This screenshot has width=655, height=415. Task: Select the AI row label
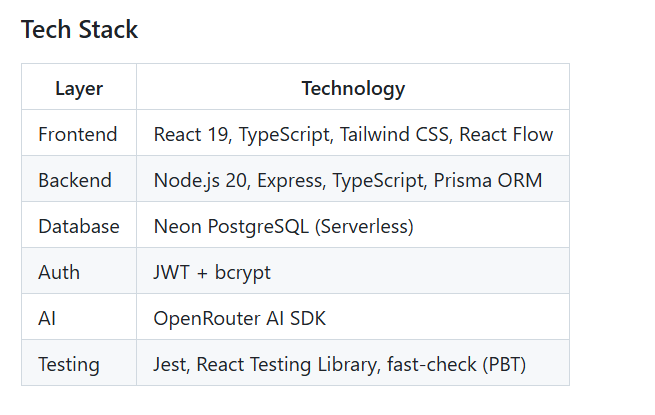click(x=49, y=318)
